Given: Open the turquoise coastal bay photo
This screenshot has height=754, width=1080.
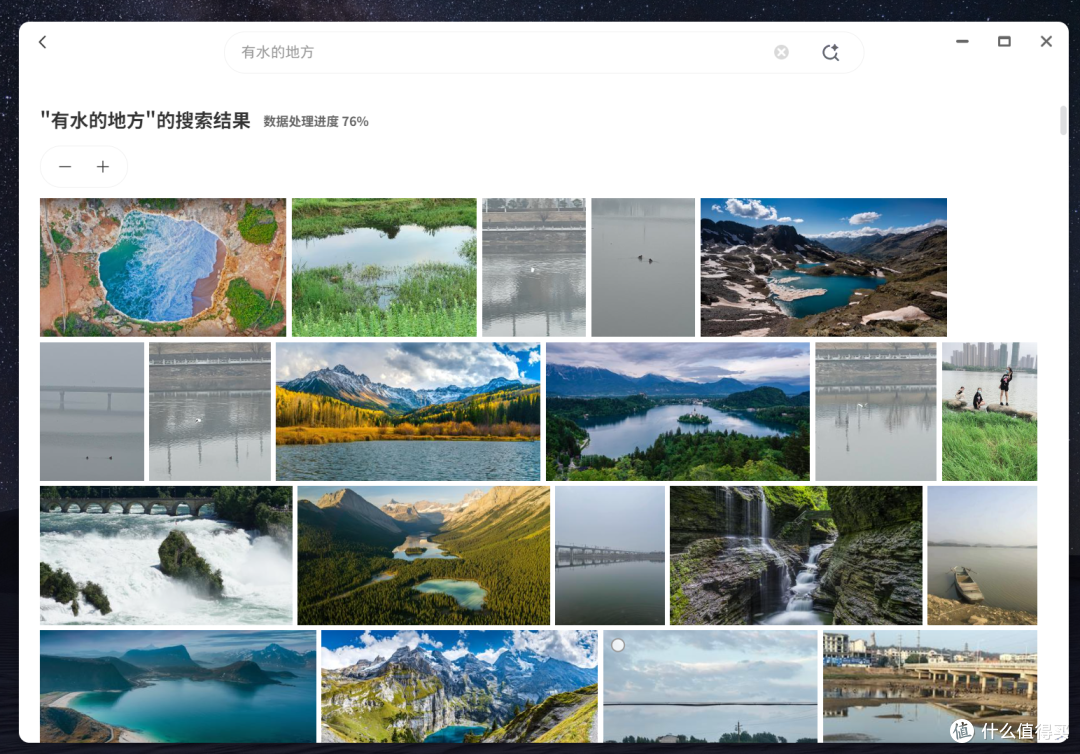Looking at the screenshot, I should tap(178, 686).
